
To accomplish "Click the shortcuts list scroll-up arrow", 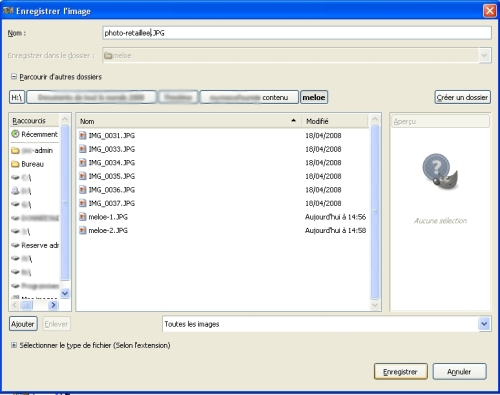I will click(x=65, y=119).
